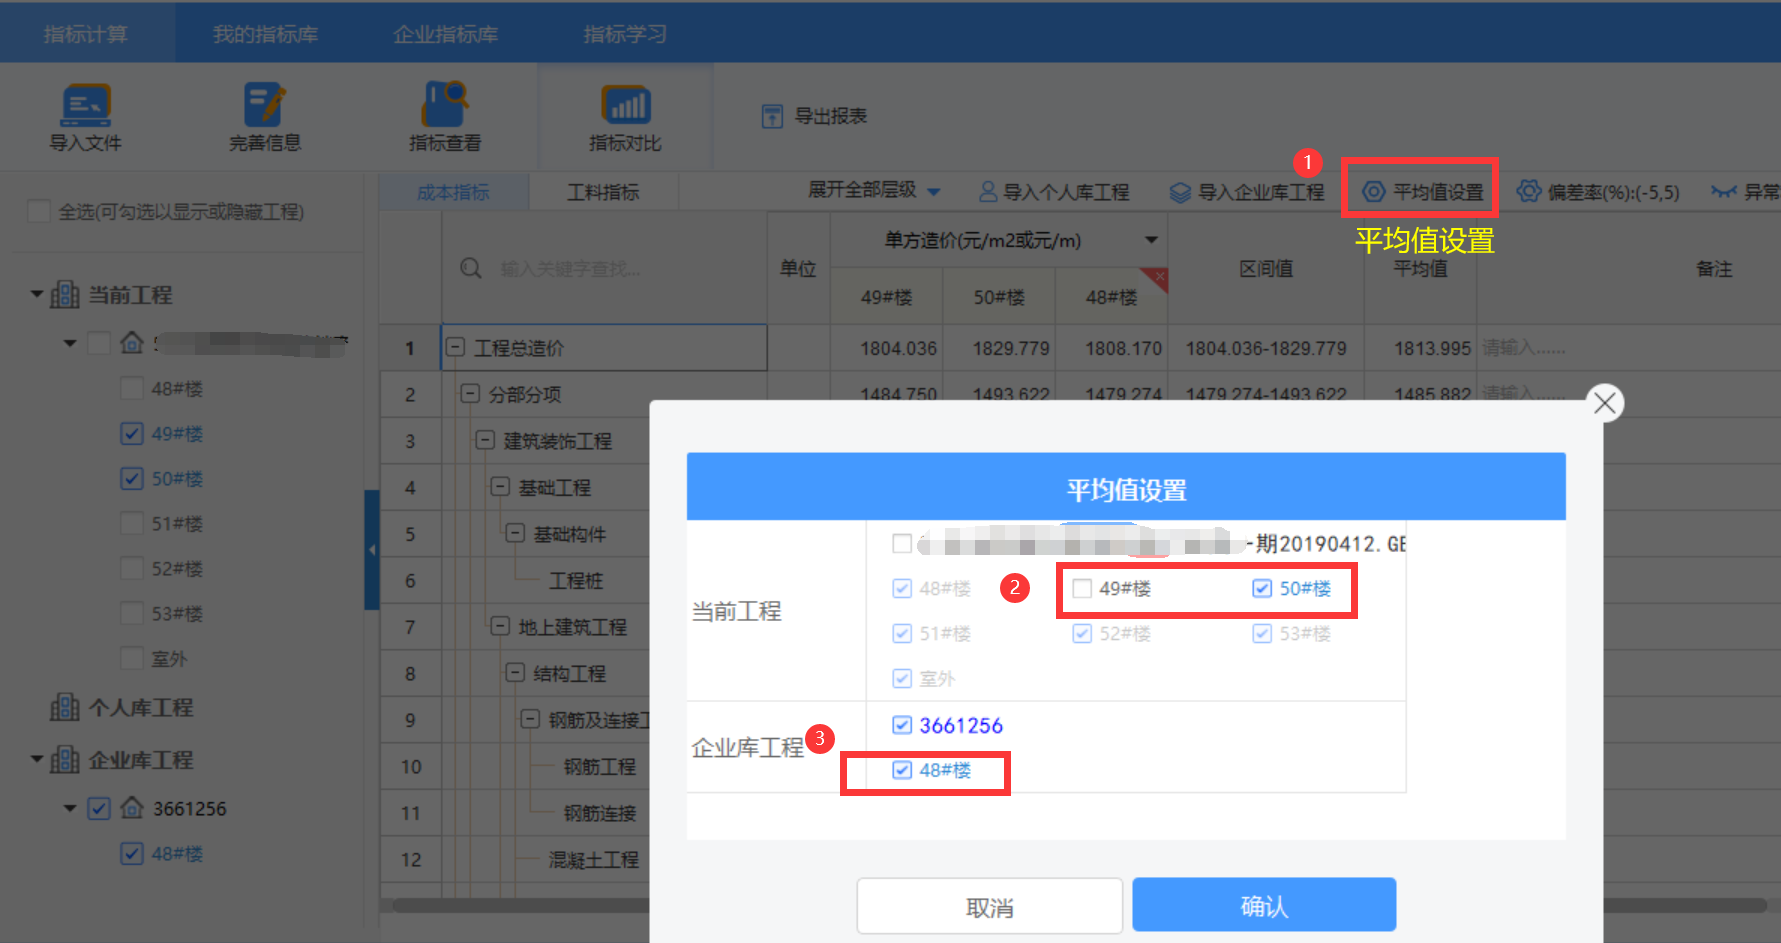The height and width of the screenshot is (943, 1781).
Task: Click the 当前工程 building icon
Action: [65, 295]
